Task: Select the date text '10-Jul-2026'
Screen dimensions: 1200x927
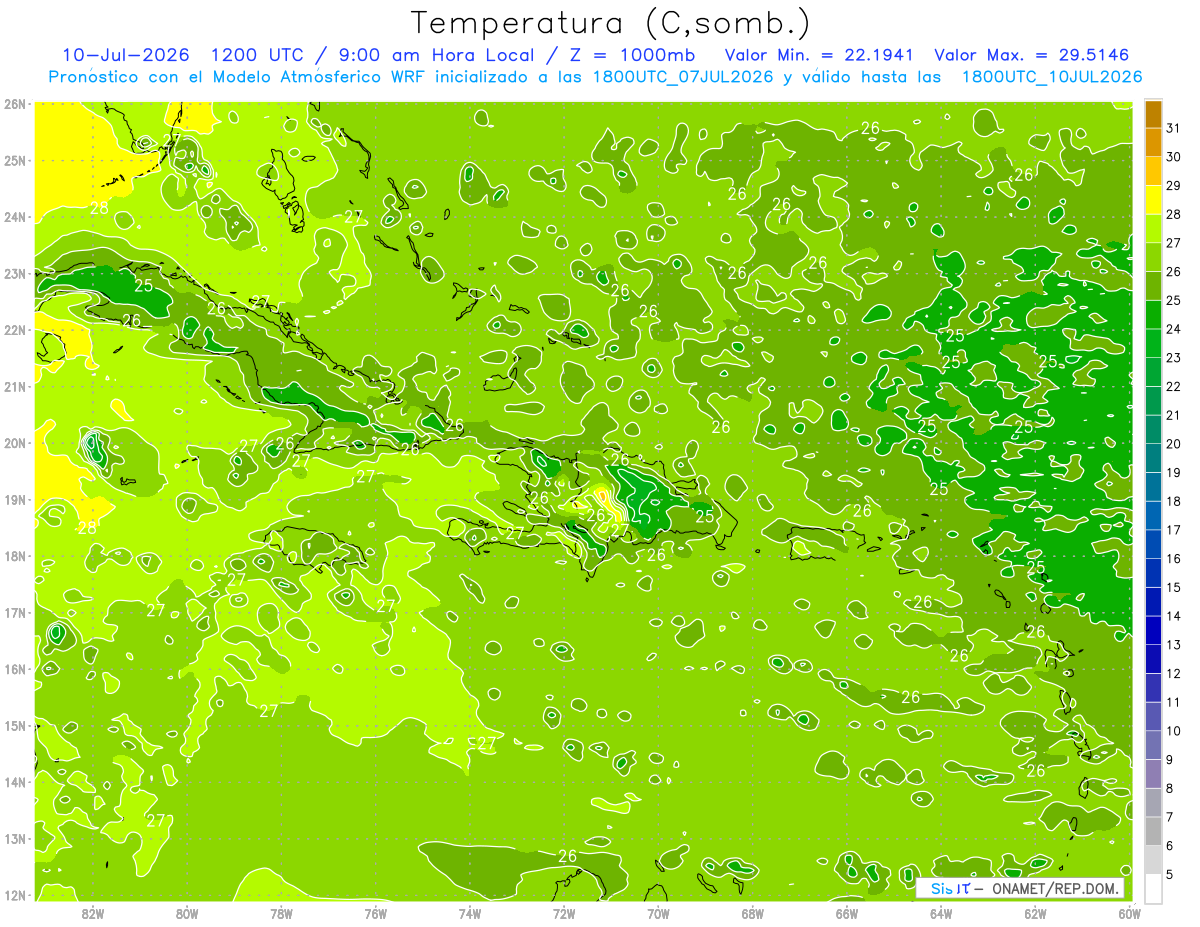Action: (126, 55)
